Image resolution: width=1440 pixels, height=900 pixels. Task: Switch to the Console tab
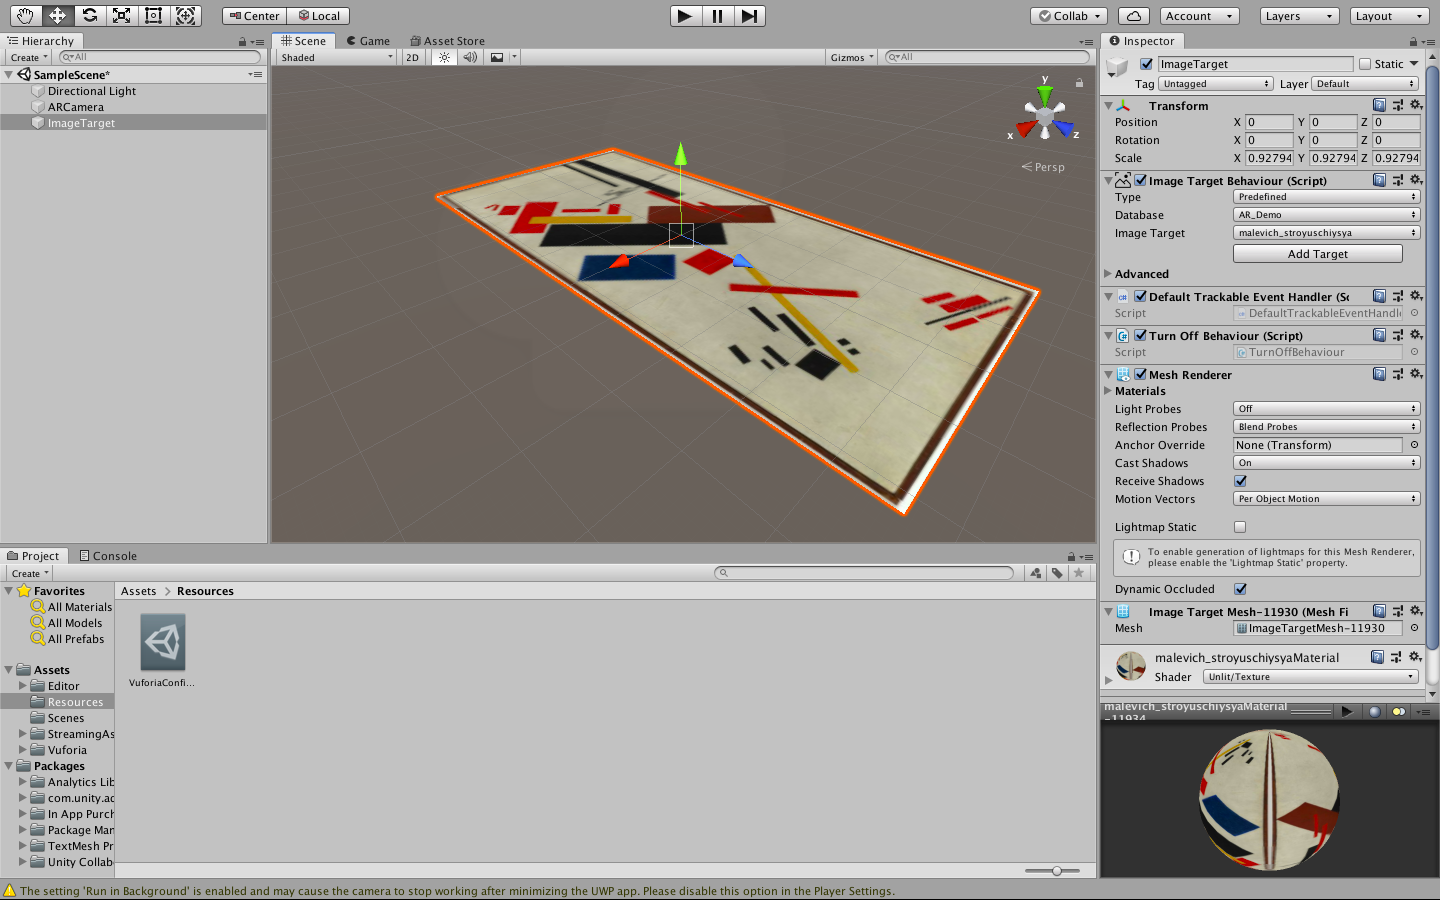coord(108,556)
